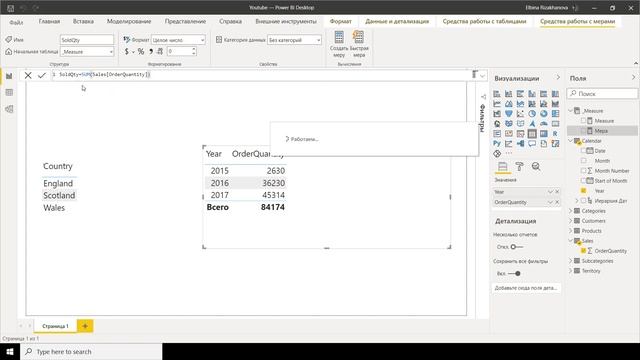Collapse the _Measure table in Fields

571,111
